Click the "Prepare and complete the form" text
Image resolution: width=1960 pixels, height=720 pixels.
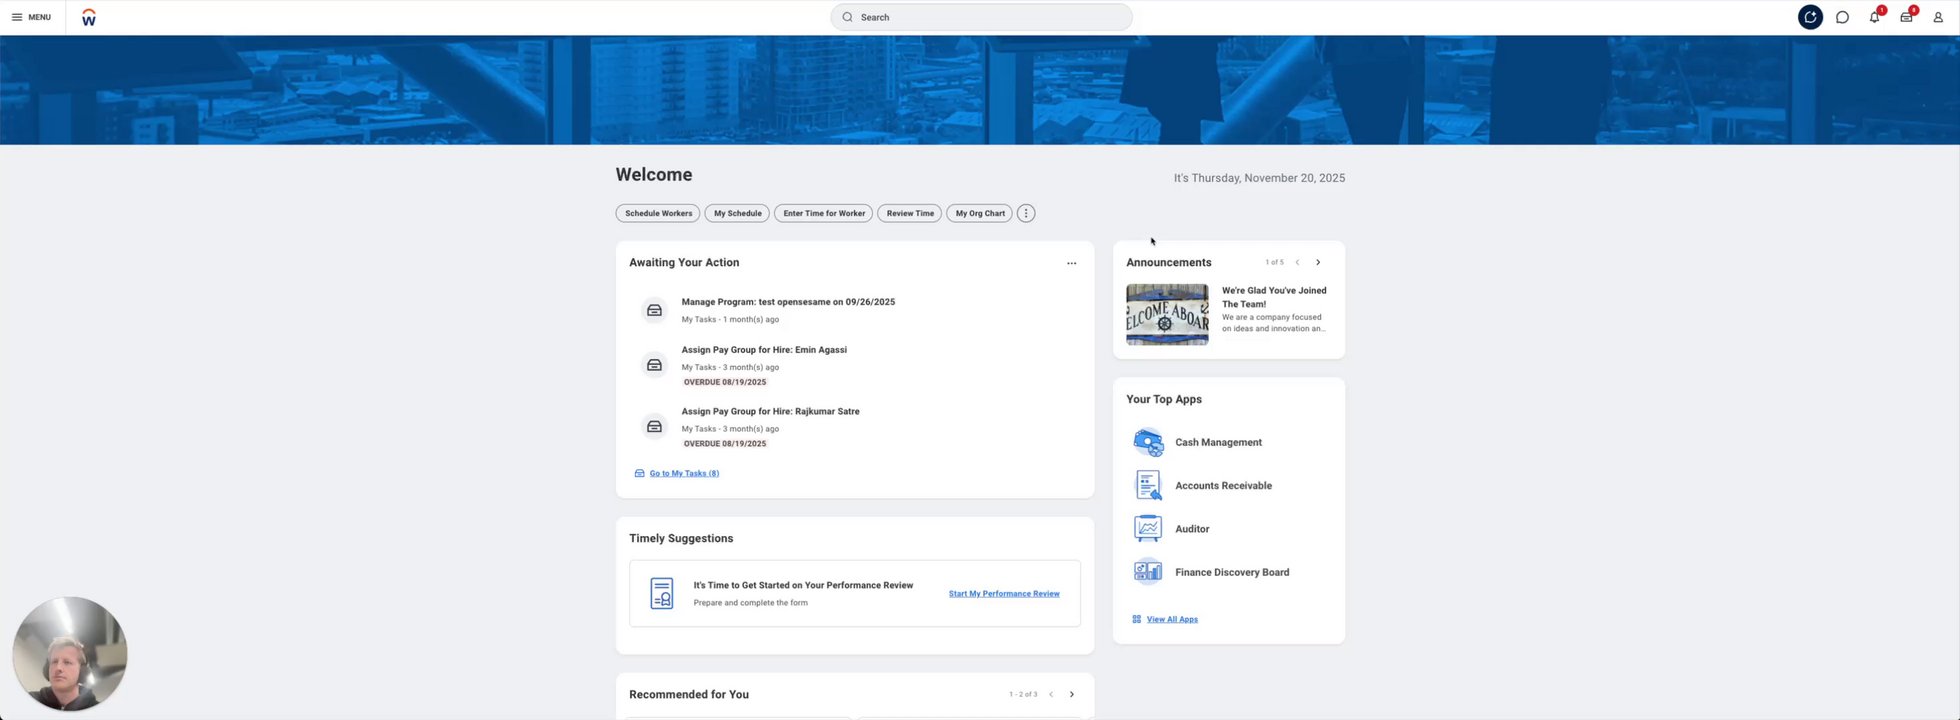750,603
